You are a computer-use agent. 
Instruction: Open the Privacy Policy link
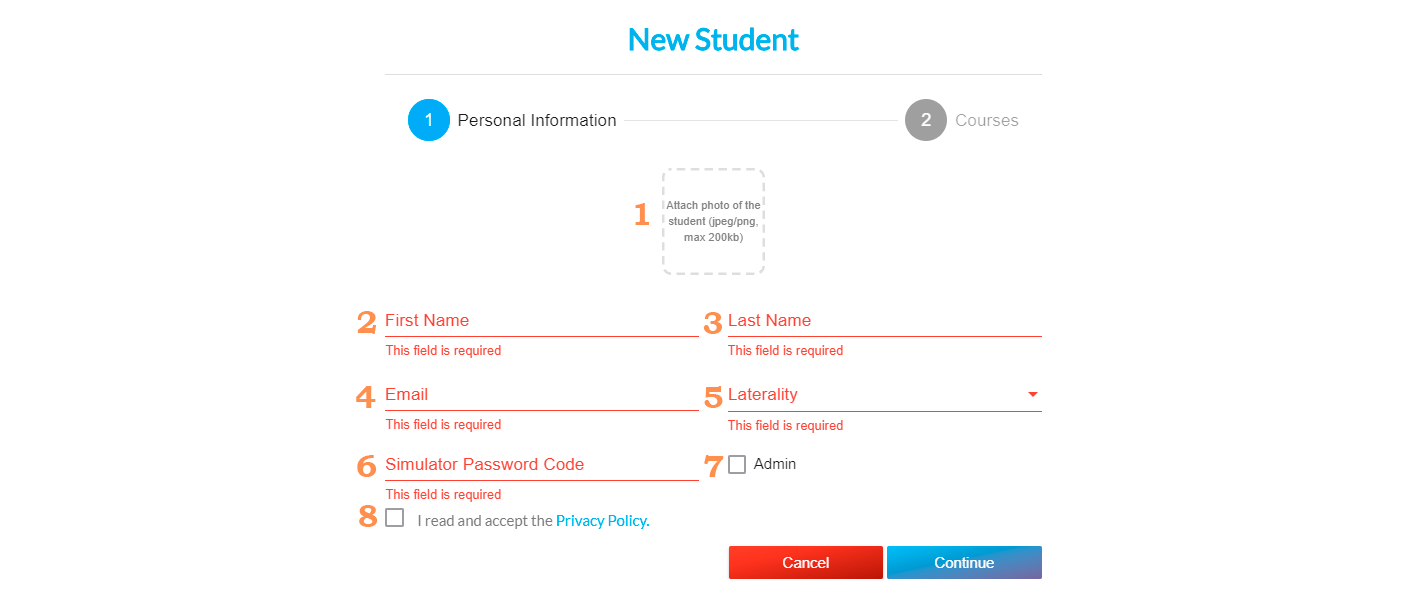(x=602, y=520)
